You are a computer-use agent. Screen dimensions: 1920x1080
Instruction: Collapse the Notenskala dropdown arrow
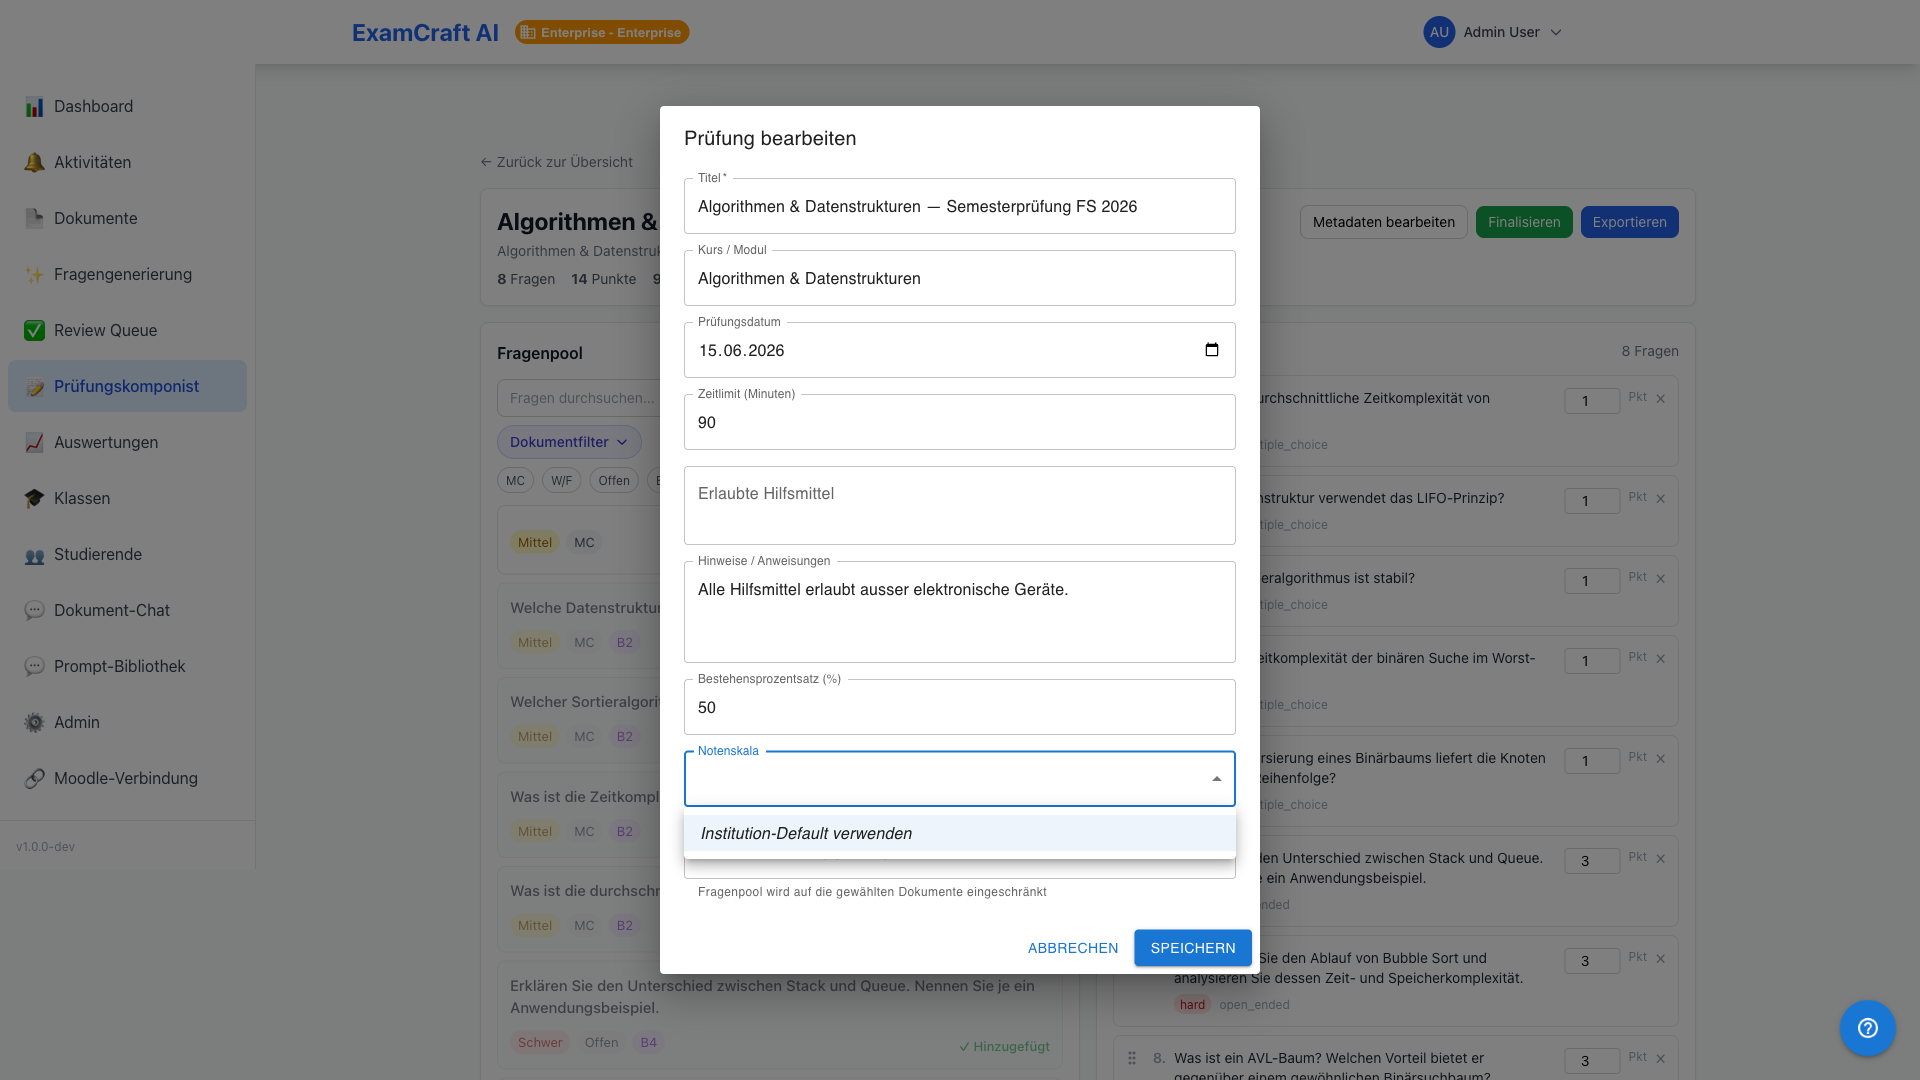(x=1217, y=779)
